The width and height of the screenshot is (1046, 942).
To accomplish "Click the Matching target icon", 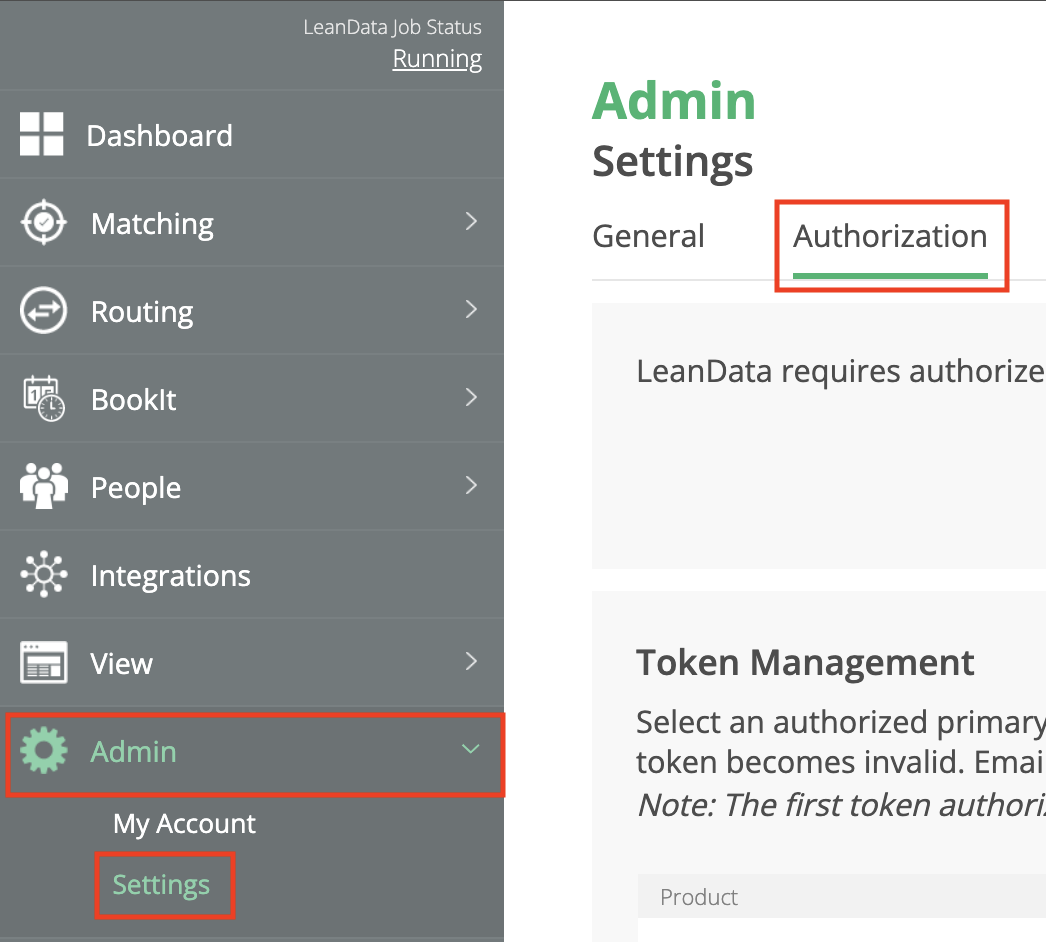I will 43,222.
